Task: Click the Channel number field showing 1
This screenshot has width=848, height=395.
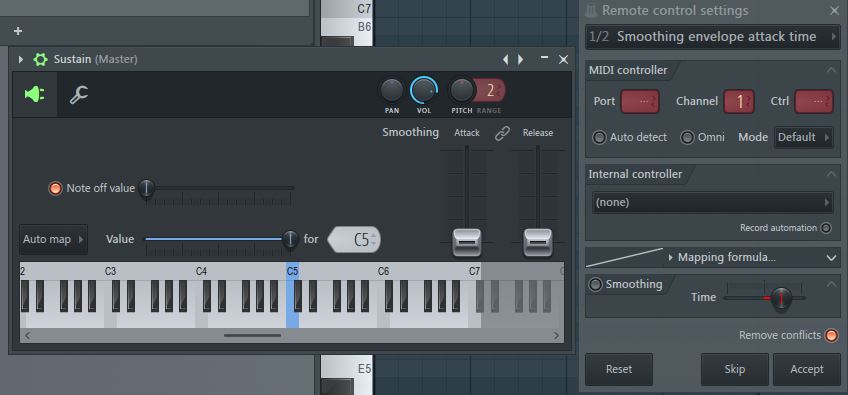Action: 739,102
